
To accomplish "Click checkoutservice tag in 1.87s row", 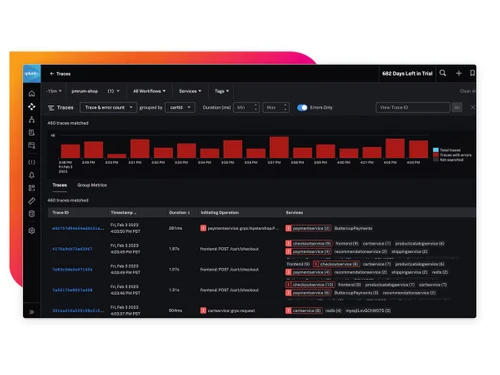I will click(x=309, y=244).
